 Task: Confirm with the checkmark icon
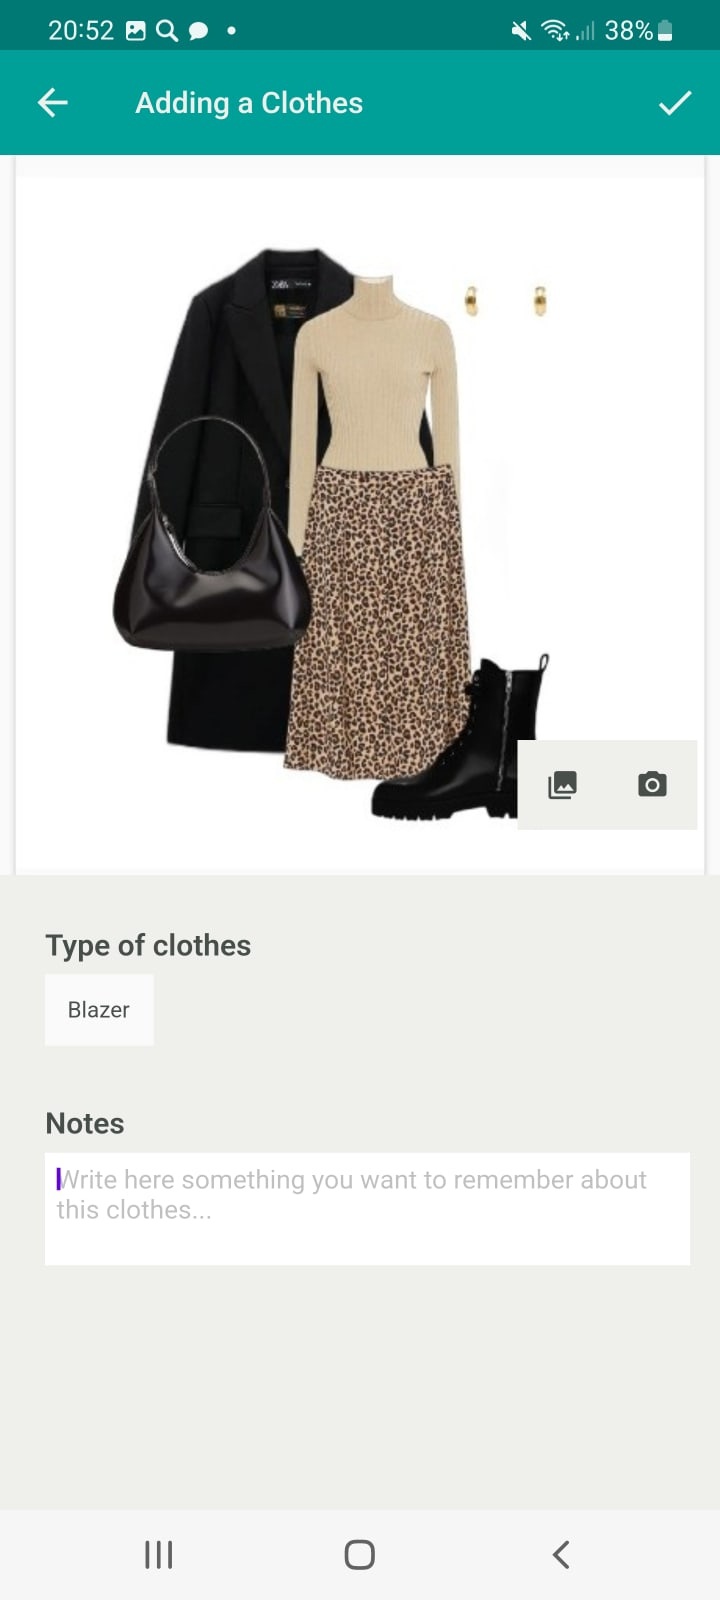coord(675,102)
